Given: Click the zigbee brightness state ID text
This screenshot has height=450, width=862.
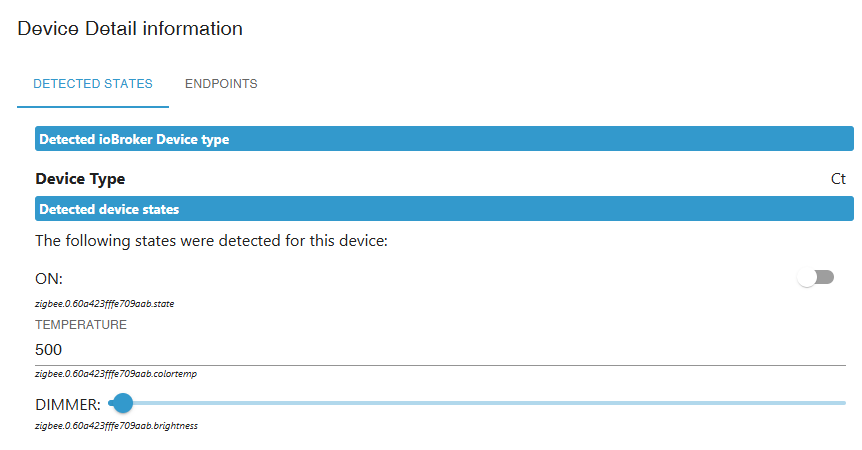Looking at the screenshot, I should [x=116, y=426].
